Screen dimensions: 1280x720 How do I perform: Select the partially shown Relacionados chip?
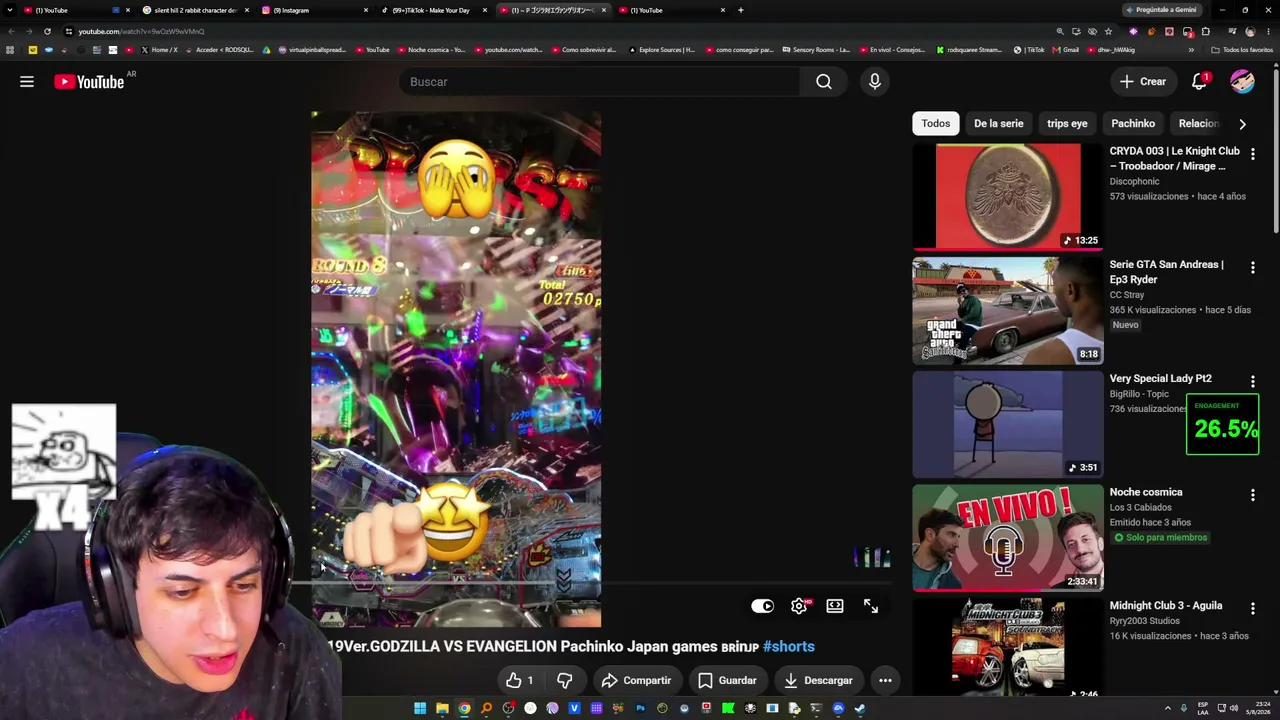(1198, 124)
